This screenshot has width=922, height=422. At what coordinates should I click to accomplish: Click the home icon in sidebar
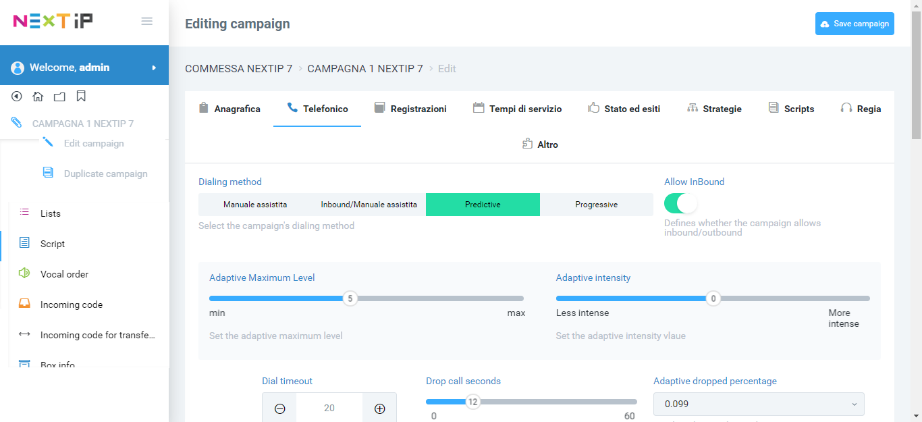[38, 96]
